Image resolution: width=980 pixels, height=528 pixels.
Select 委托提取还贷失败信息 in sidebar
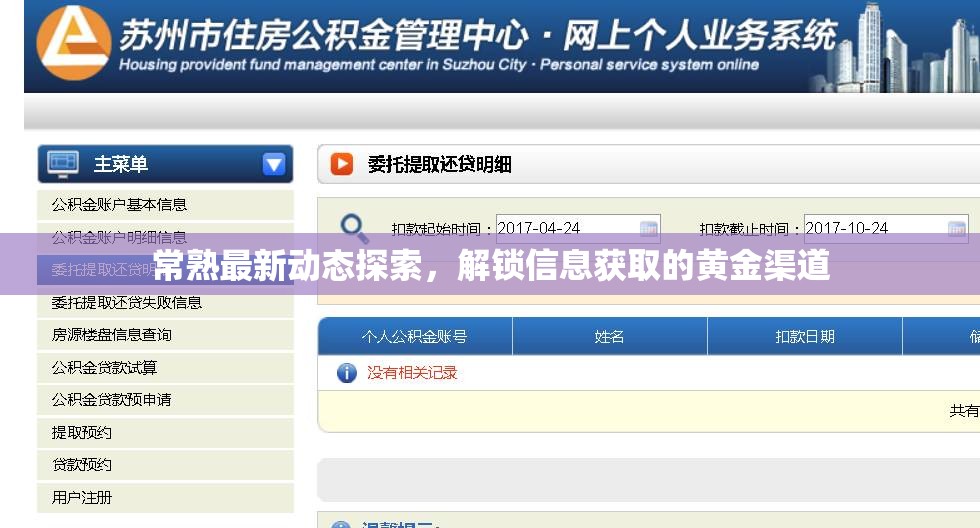165,302
